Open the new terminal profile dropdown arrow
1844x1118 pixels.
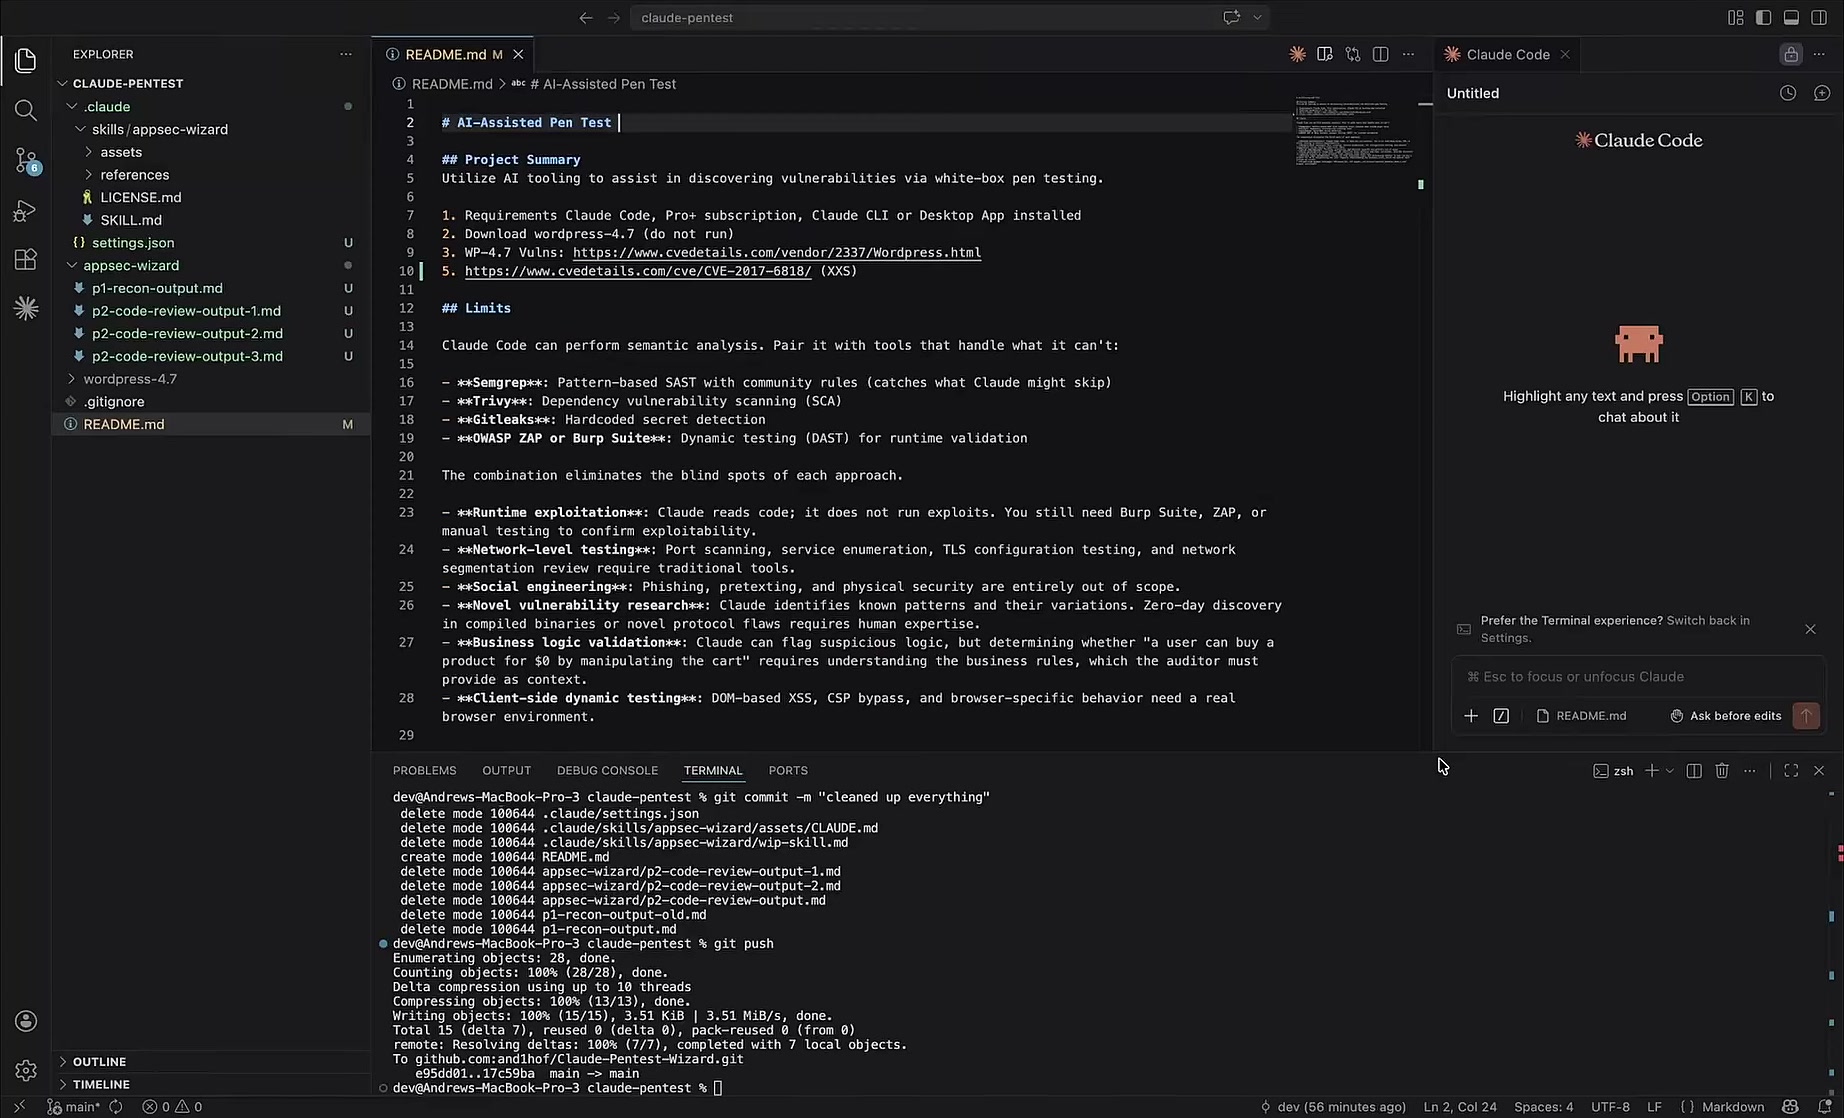[x=1669, y=771]
